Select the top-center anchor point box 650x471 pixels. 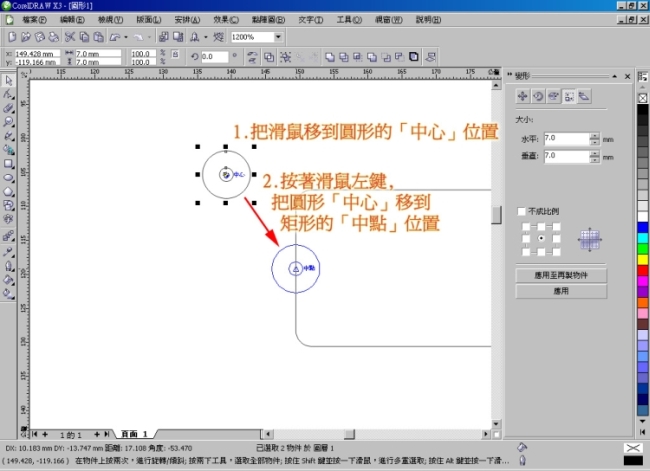tap(541, 226)
